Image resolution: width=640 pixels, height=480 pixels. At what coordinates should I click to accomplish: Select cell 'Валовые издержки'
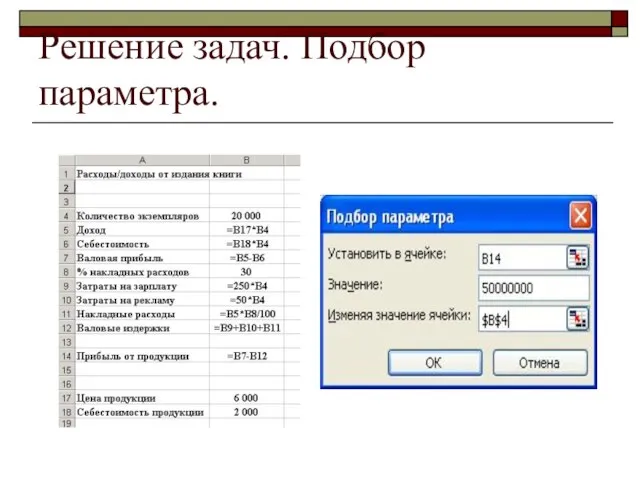tap(142, 328)
